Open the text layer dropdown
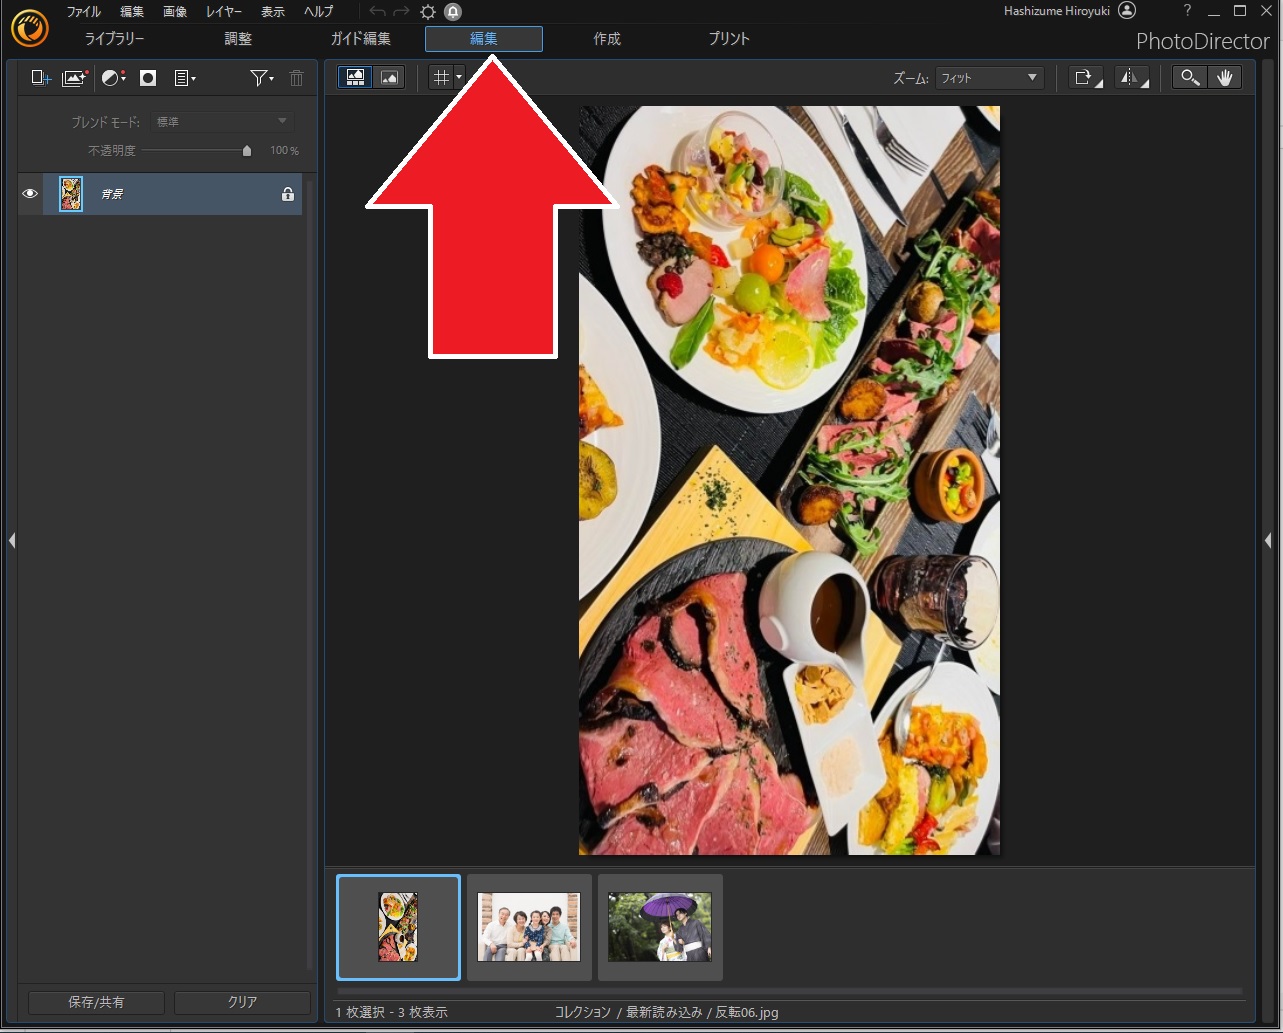The height and width of the screenshot is (1033, 1283). [x=185, y=78]
